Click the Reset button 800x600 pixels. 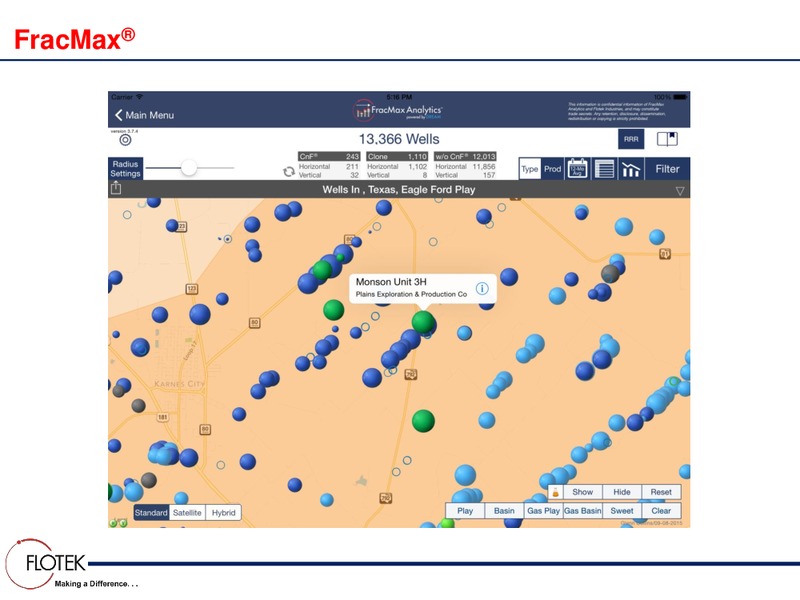tap(661, 492)
